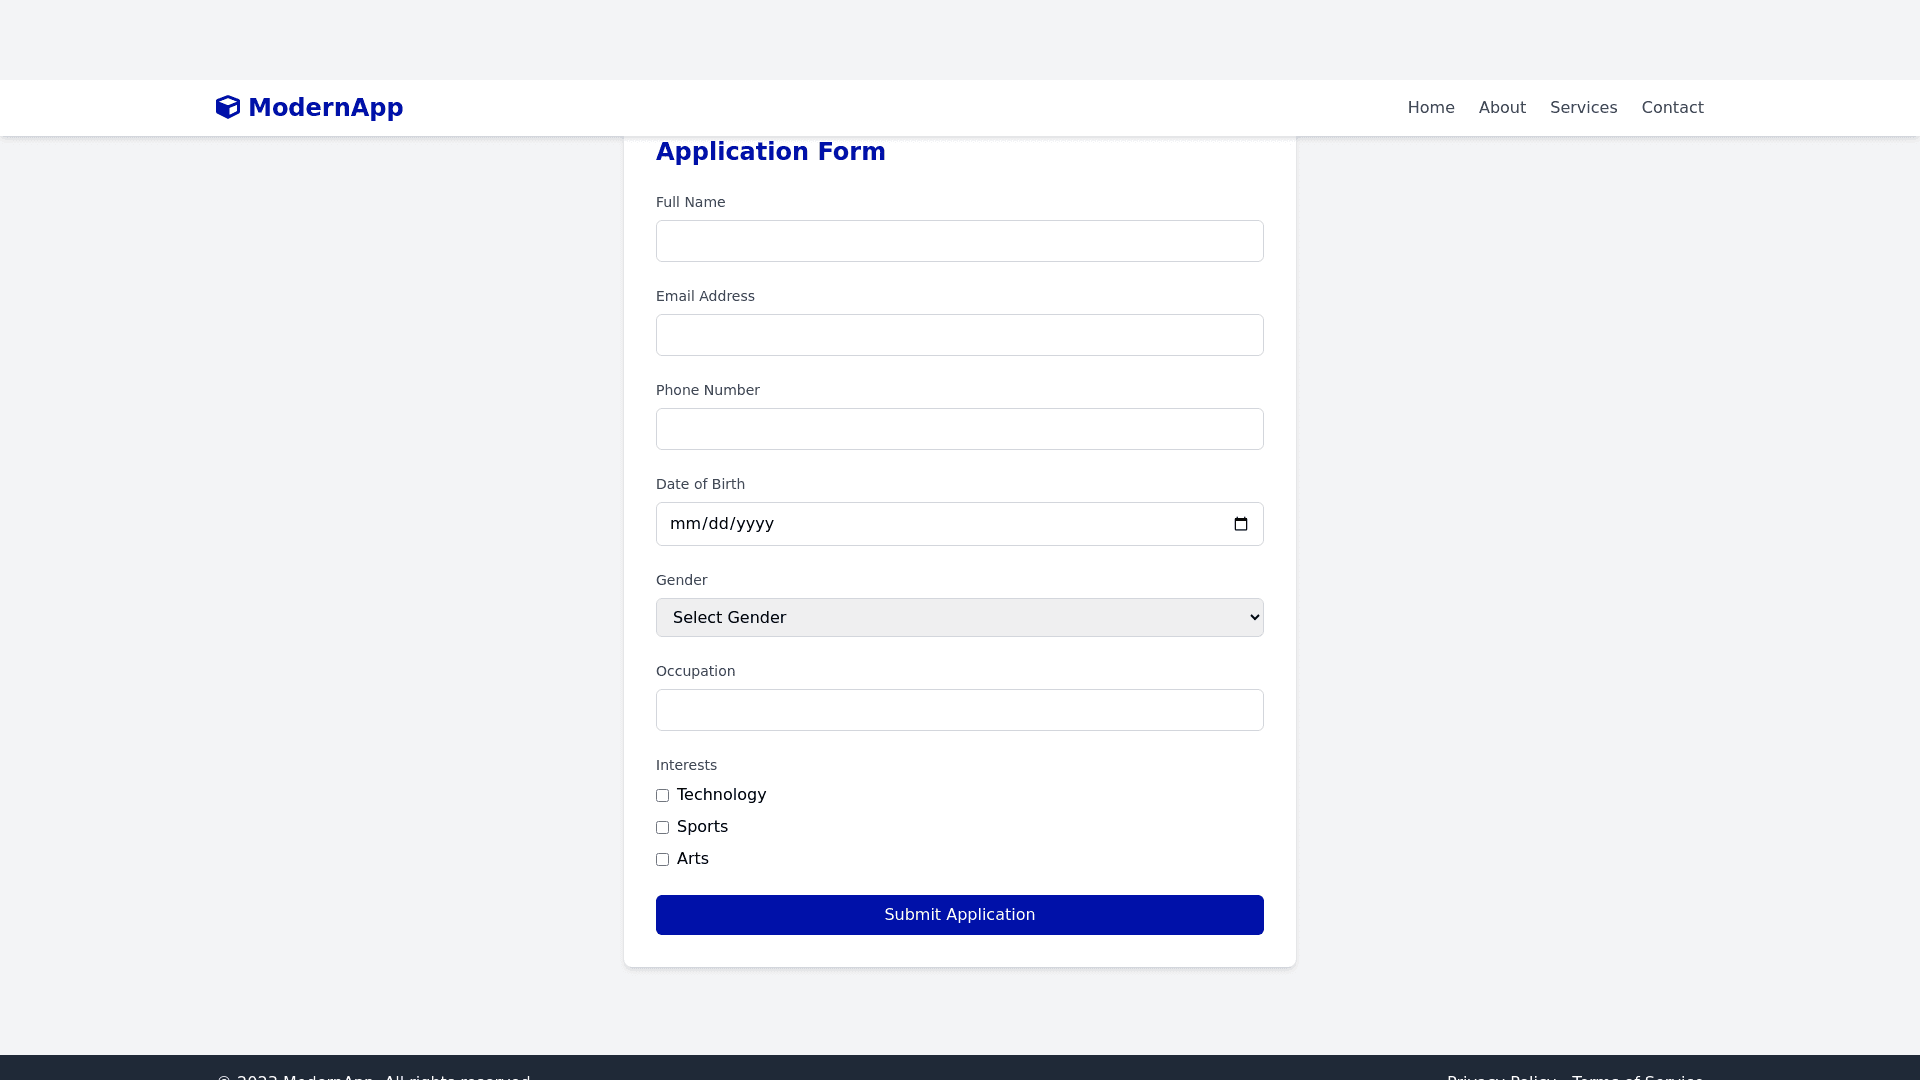The width and height of the screenshot is (1920, 1080).
Task: Focus the Phone Number input field
Action: point(959,429)
